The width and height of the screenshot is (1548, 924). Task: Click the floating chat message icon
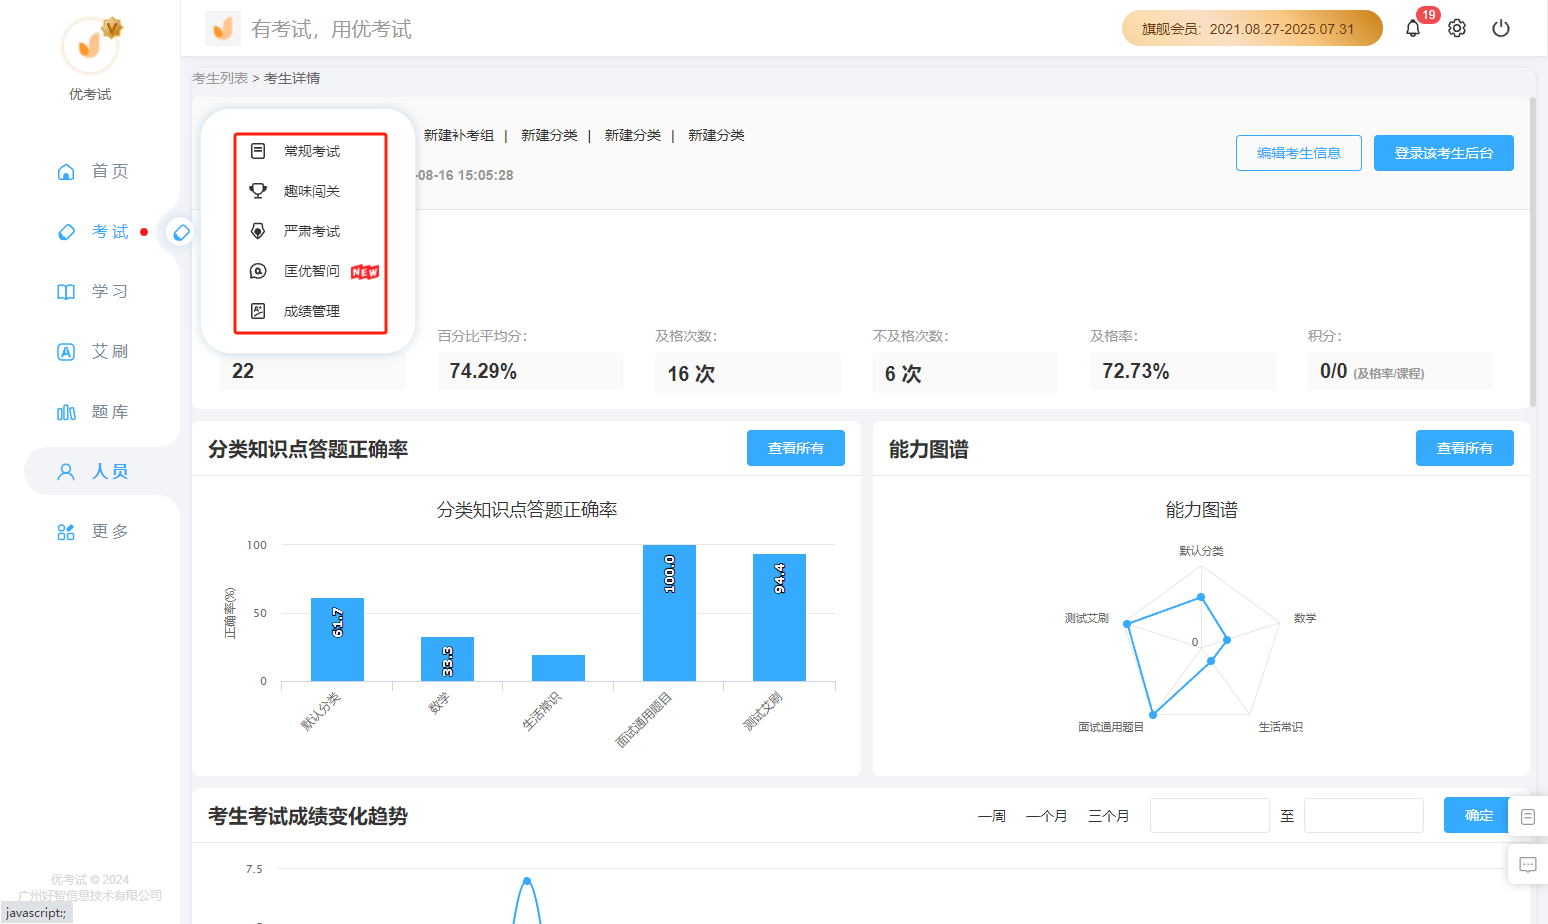1528,865
